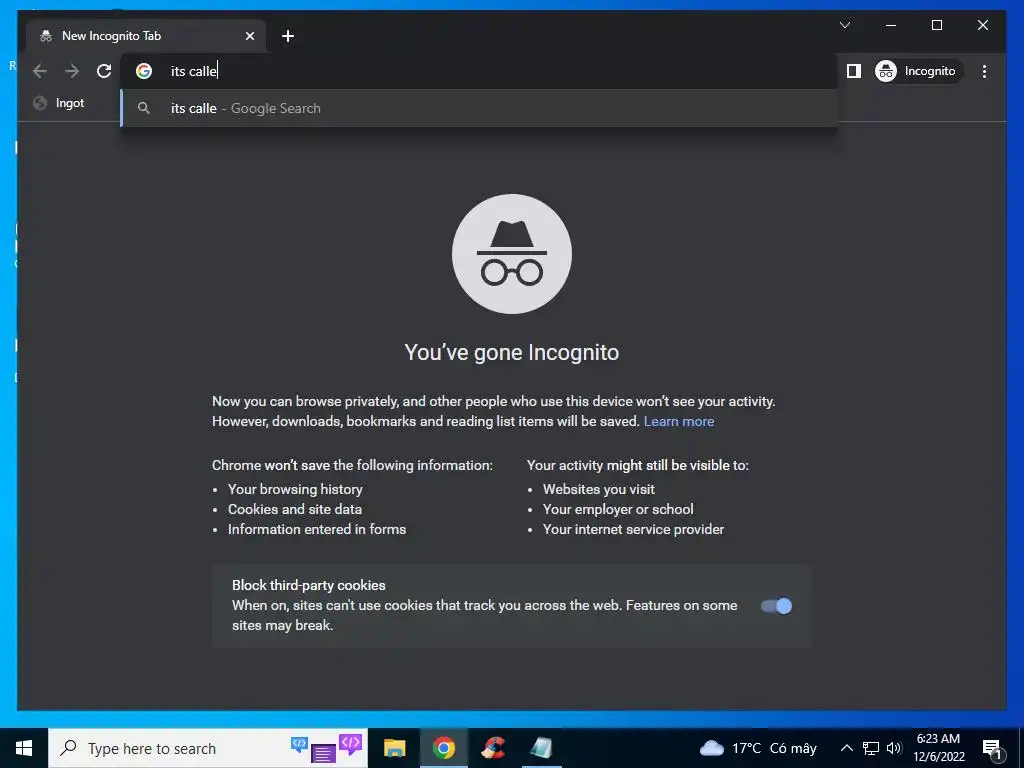
Task: Select 'its calle - Google Search' suggestion
Action: 479,108
